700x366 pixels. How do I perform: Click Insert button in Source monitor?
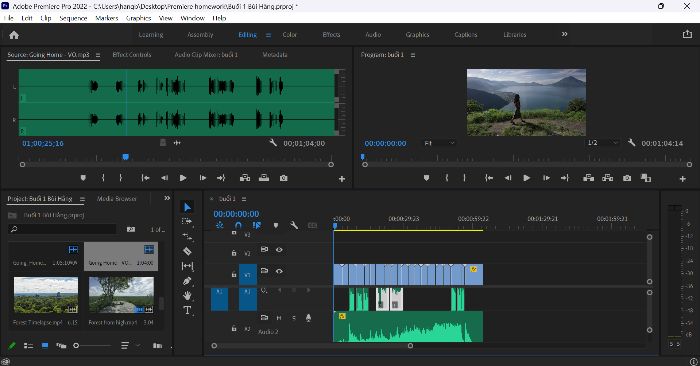tap(245, 178)
